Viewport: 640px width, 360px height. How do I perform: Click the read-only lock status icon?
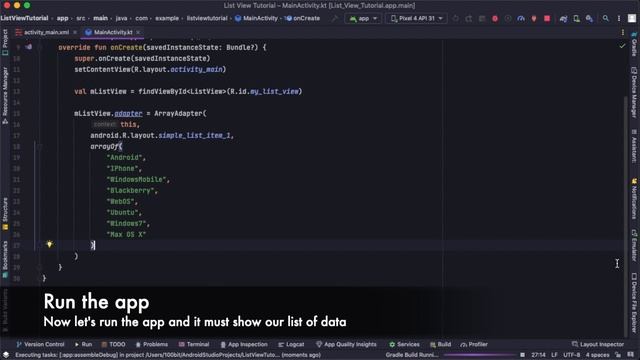tap(618, 355)
